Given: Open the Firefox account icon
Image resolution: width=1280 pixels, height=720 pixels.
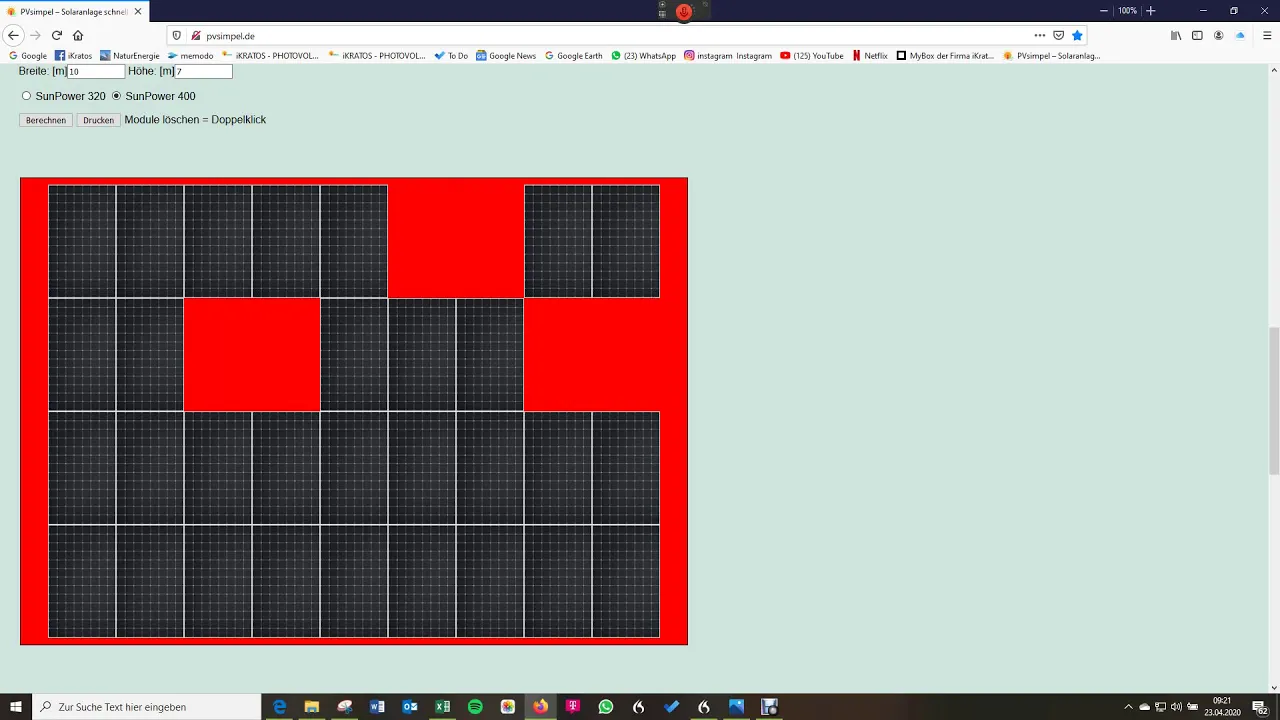Looking at the screenshot, I should click(1218, 35).
